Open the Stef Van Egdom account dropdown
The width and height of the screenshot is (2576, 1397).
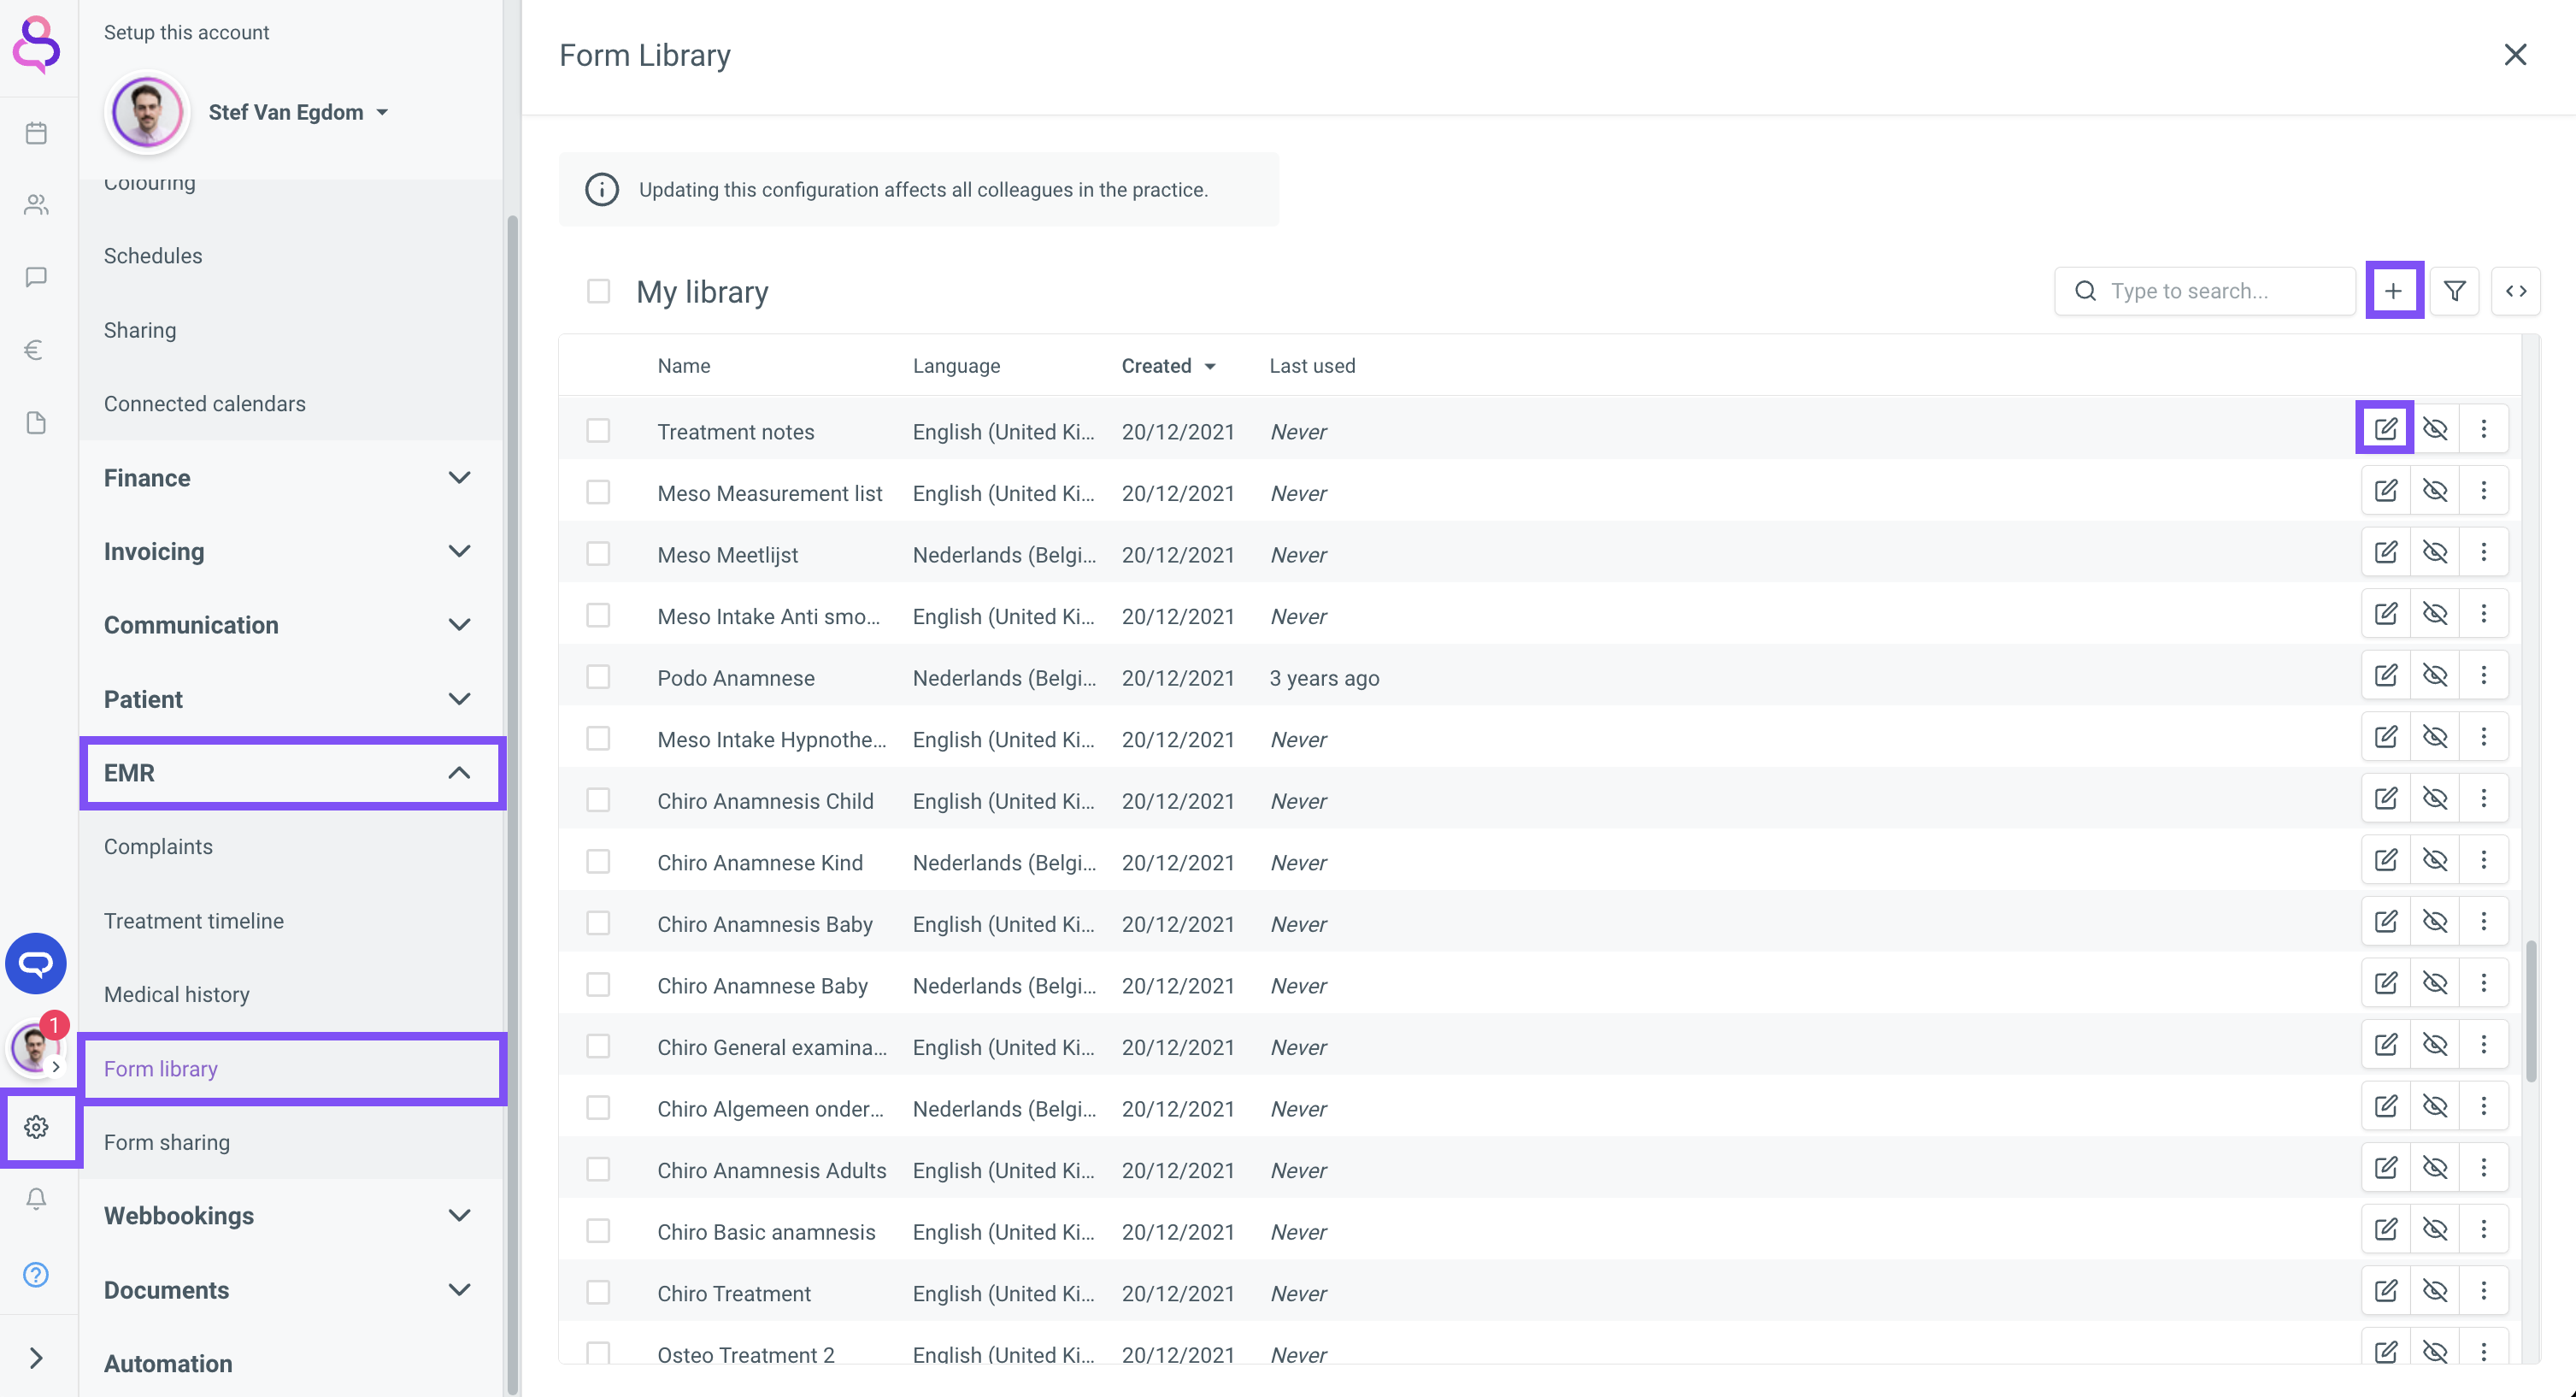click(298, 112)
